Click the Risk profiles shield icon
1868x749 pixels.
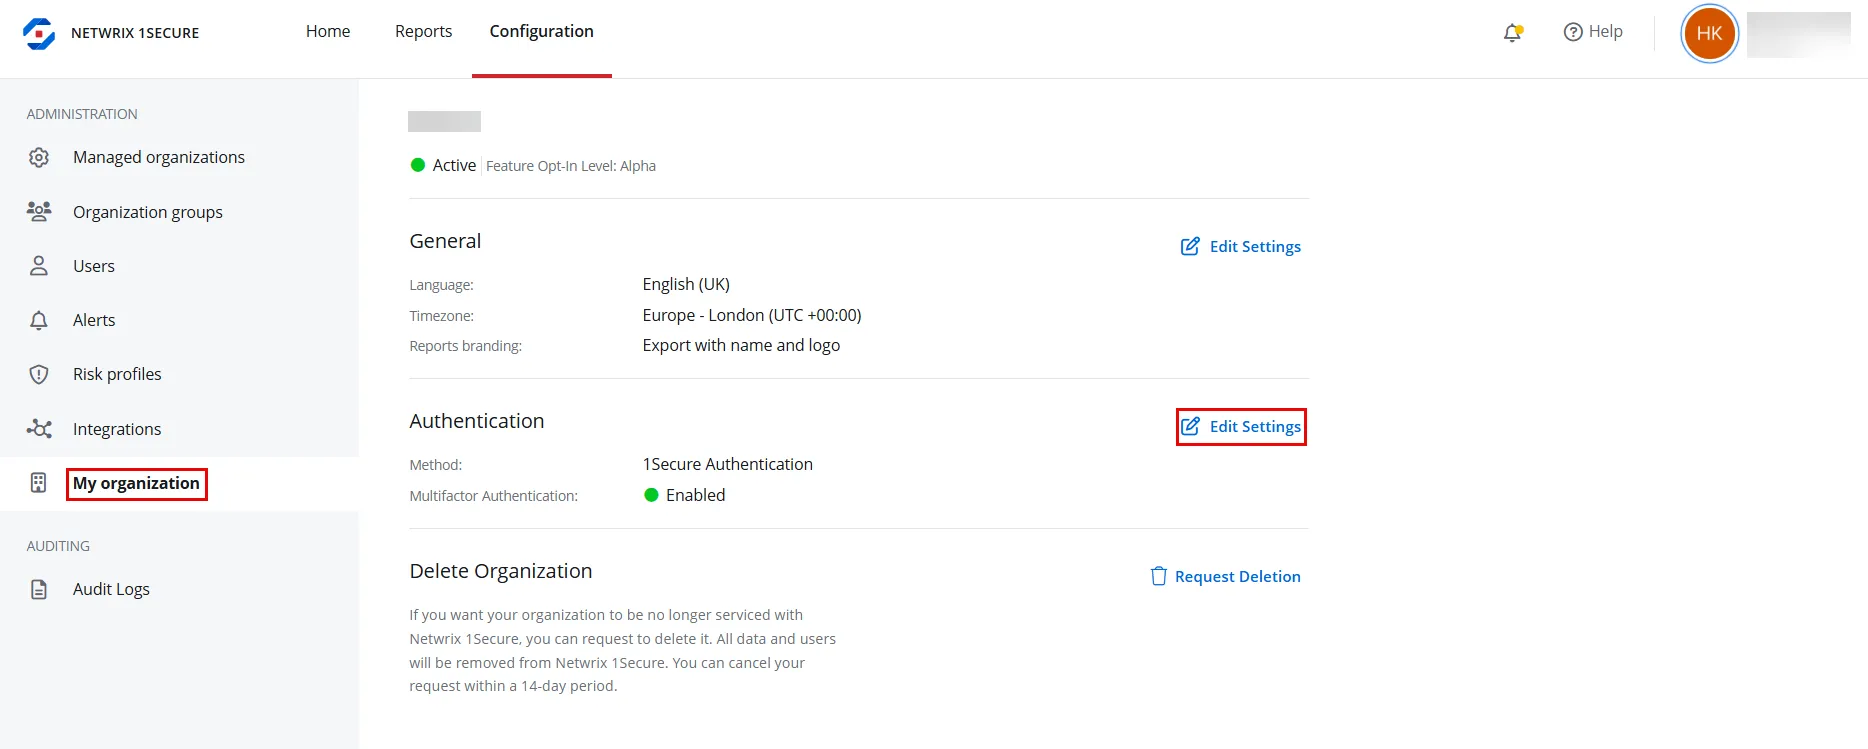[x=39, y=374]
